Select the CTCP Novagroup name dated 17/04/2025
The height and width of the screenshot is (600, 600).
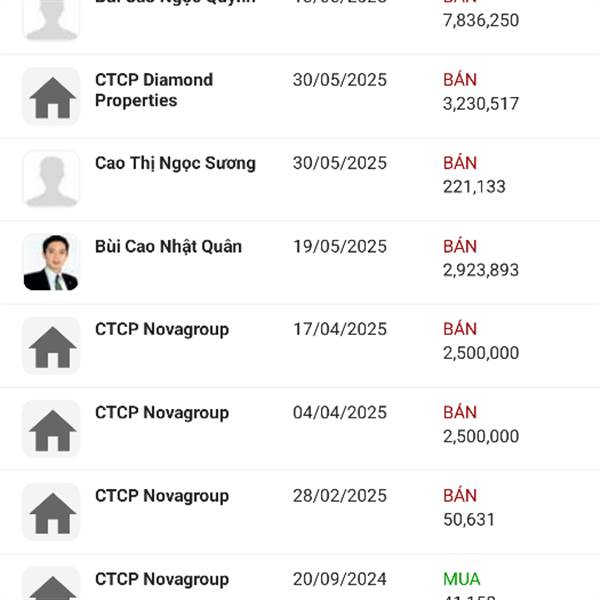point(162,329)
